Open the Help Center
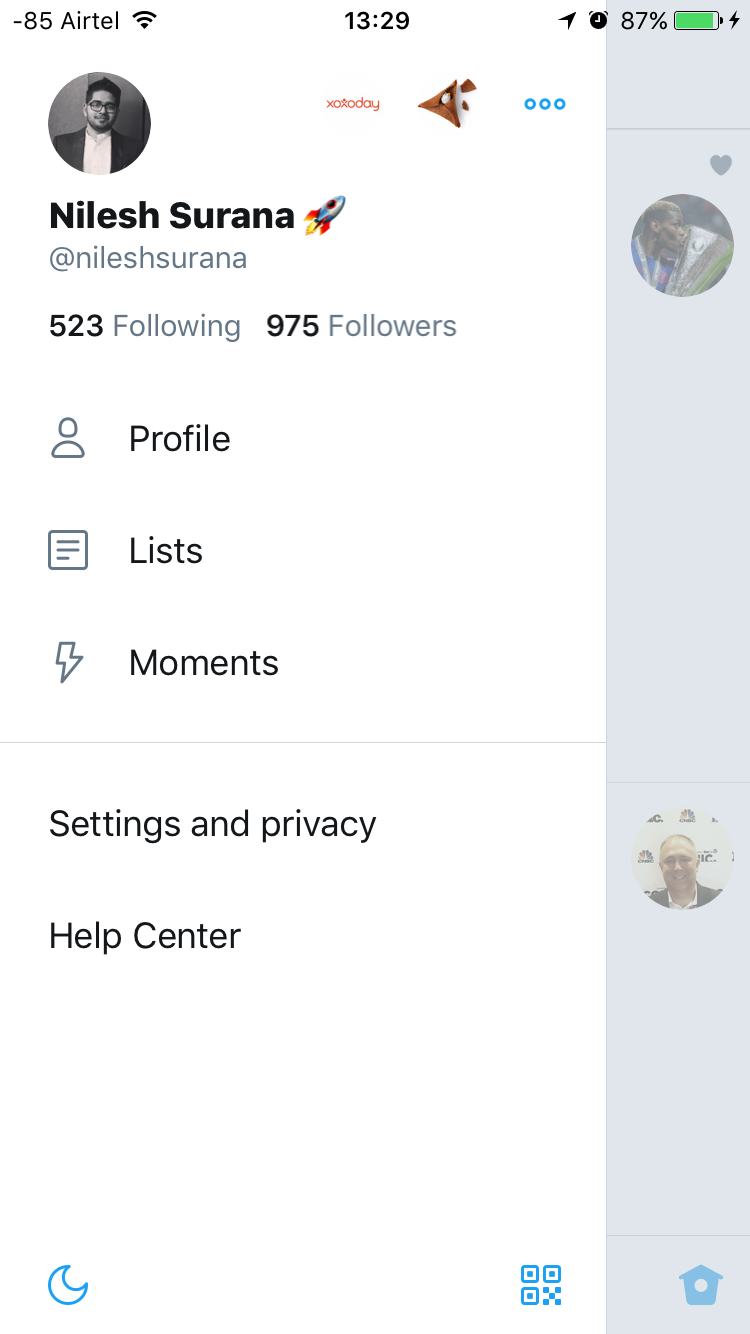The image size is (750, 1334). (145, 936)
